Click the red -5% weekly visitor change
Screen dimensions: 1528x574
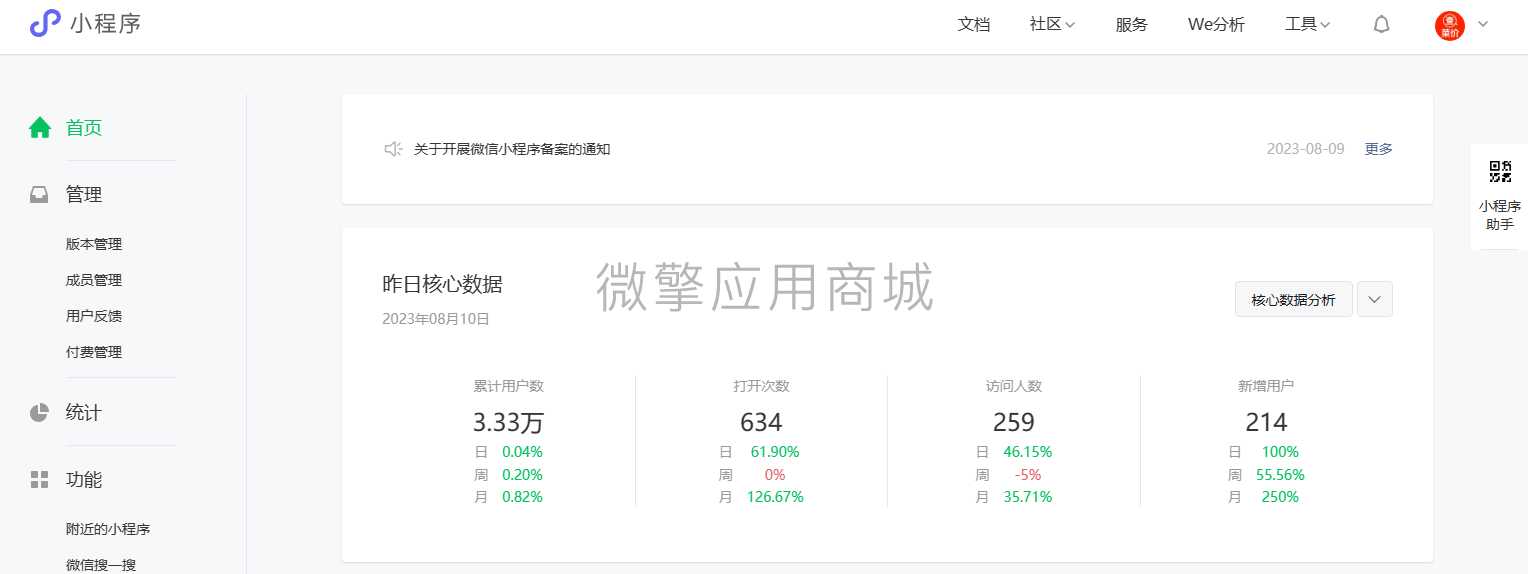(1028, 475)
